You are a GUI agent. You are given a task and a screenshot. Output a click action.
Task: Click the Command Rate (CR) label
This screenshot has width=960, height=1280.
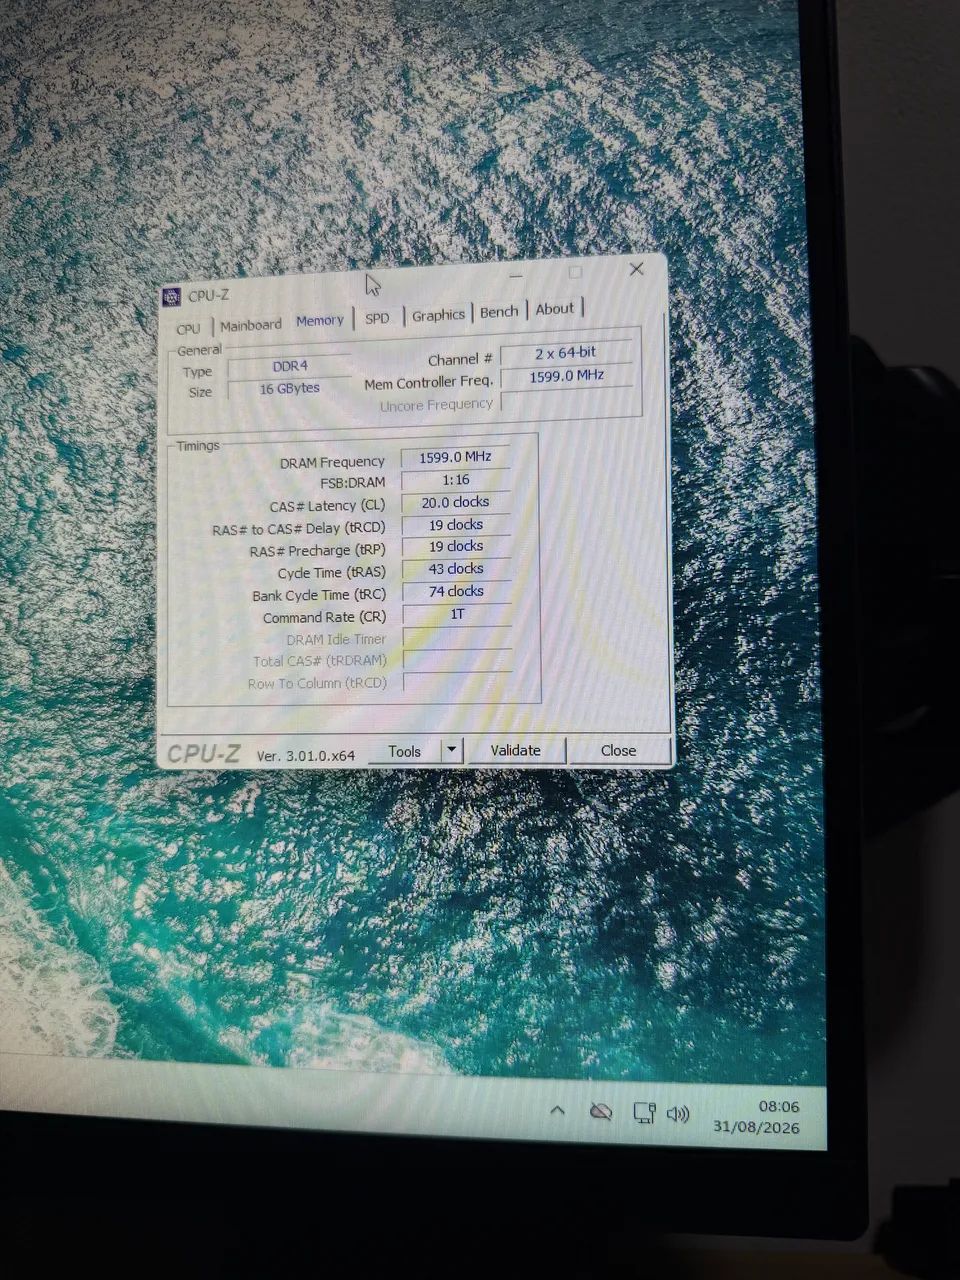pos(324,618)
